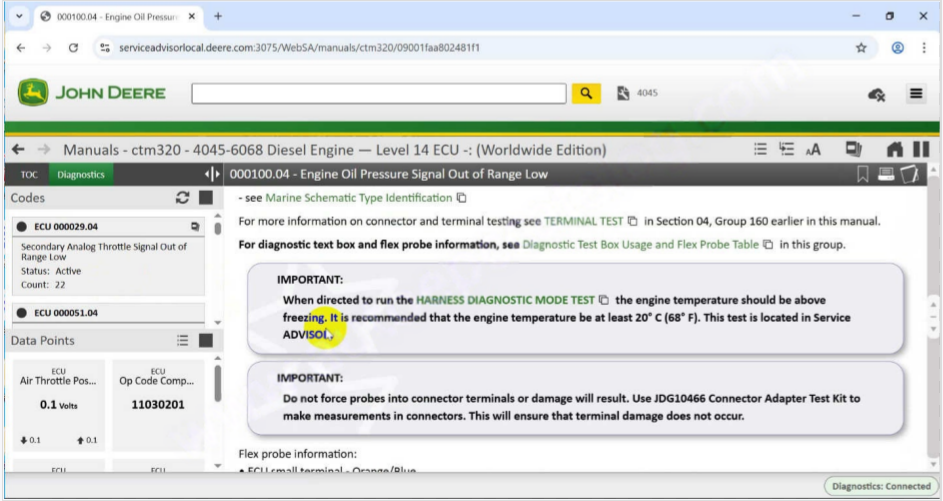Open the browser three-dot menu
This screenshot has width=943, height=501.
924,48
